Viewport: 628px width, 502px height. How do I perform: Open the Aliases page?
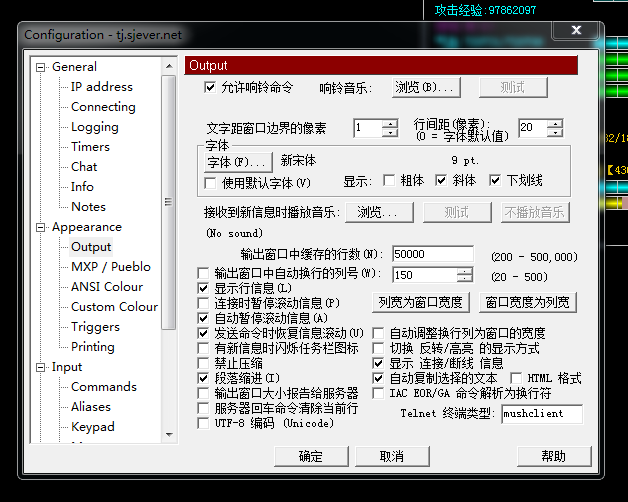[x=91, y=407]
